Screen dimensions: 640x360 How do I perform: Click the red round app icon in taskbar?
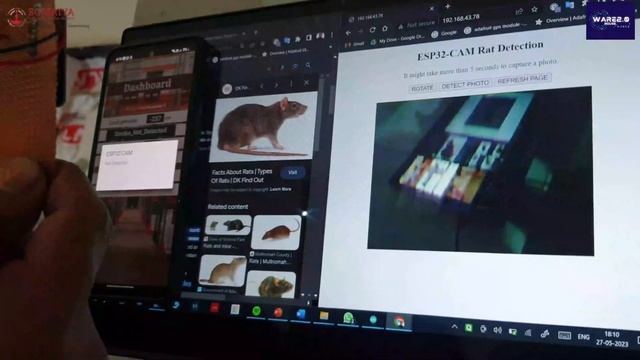point(278,312)
